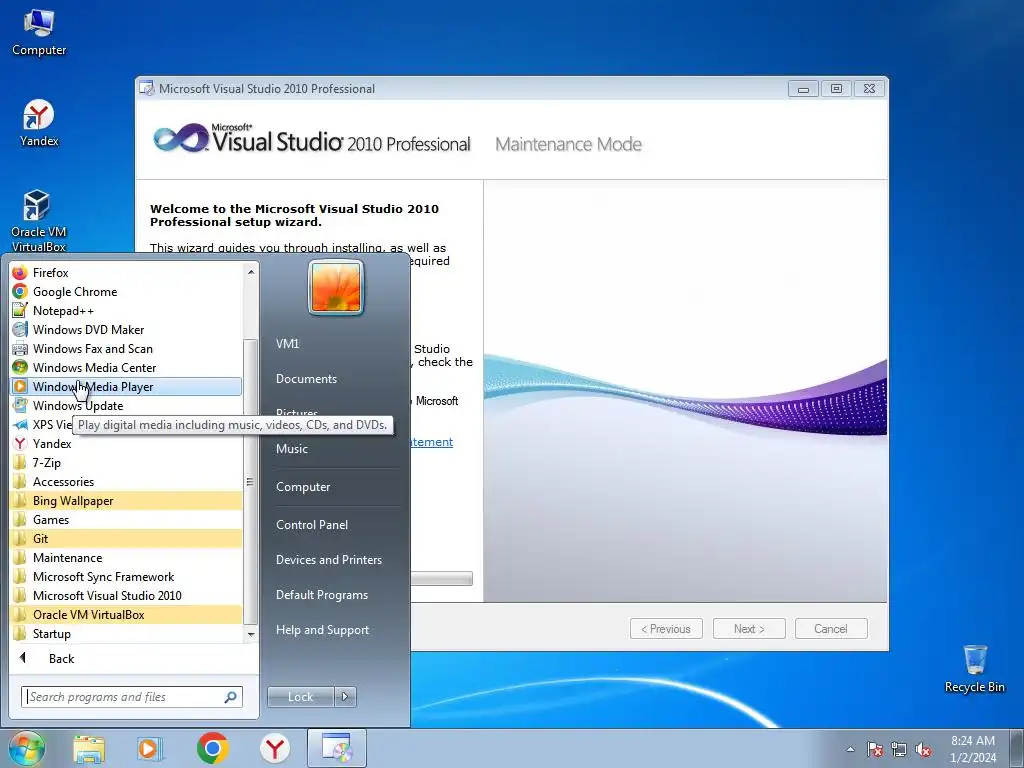Select the Yandex desktop shortcut
The image size is (1024, 768).
(x=39, y=123)
